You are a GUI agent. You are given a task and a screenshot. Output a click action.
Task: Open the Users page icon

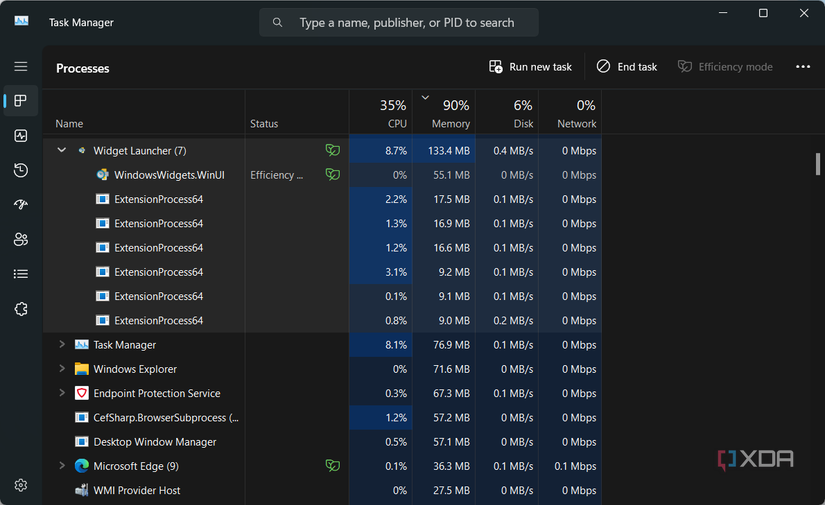coord(20,239)
